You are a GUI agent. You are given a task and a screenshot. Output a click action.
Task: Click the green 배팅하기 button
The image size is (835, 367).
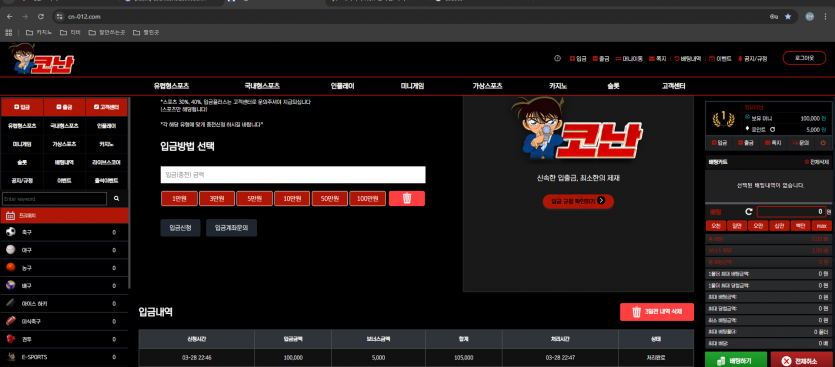coord(736,361)
